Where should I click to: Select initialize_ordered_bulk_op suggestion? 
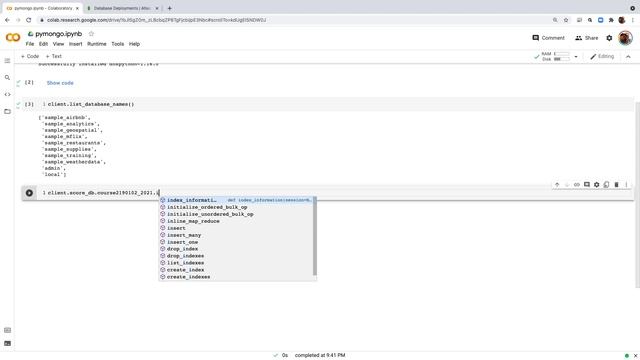point(236,207)
